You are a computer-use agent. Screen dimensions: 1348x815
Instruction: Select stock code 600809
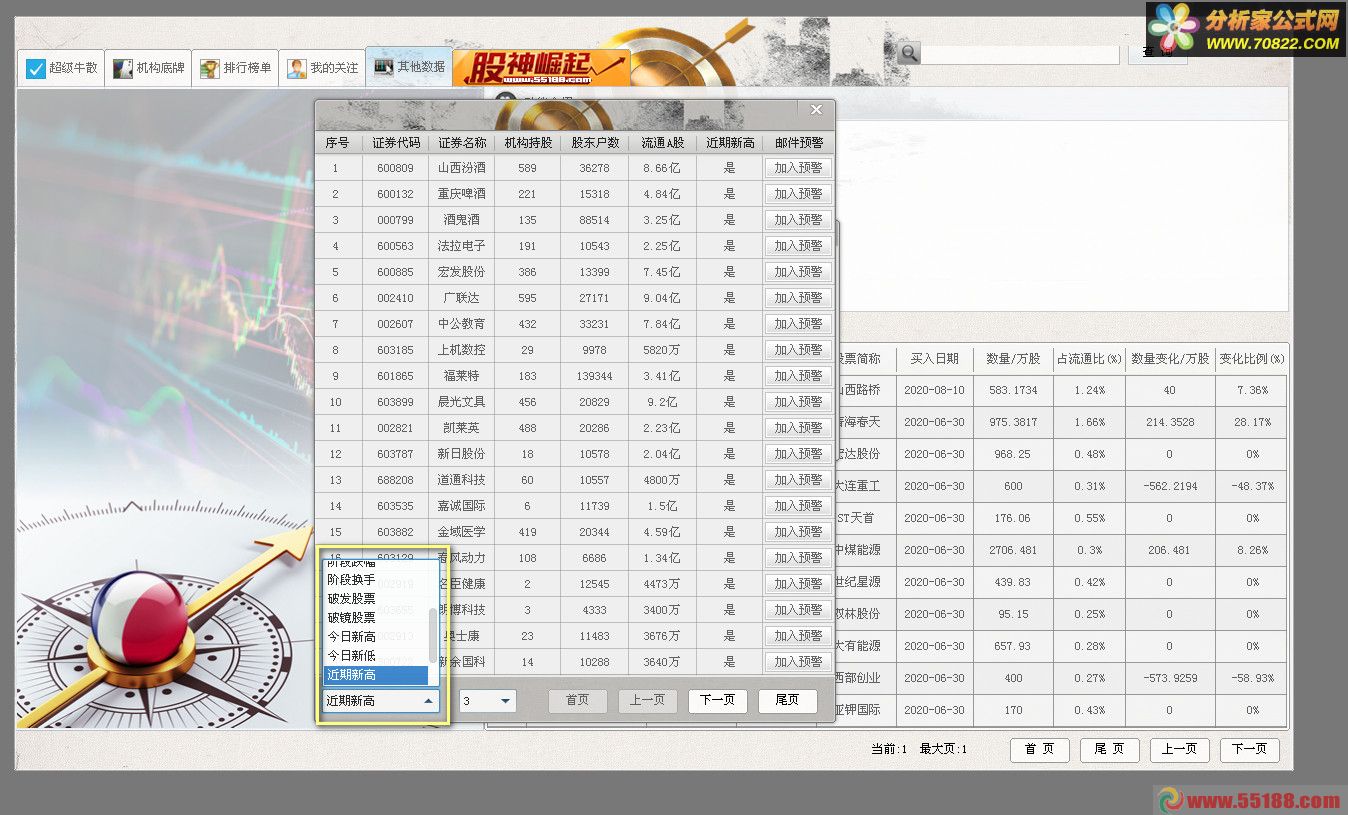coord(396,168)
